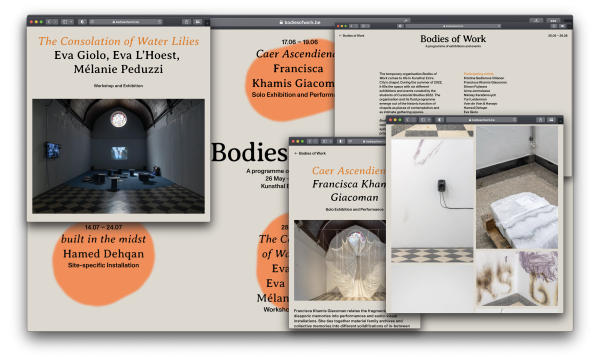Click 'Bodies of Work' heading in about window

[453, 39]
